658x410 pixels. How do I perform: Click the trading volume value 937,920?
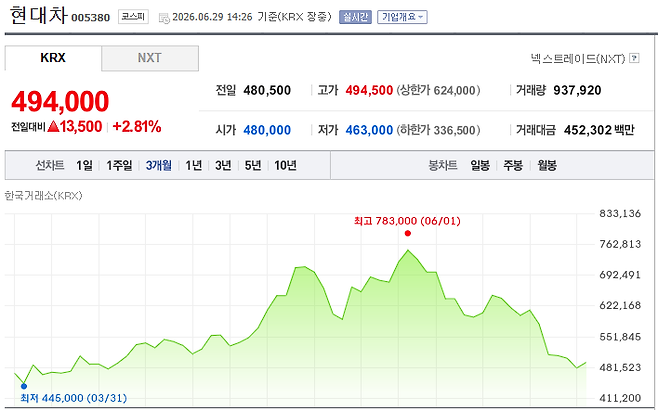pos(577,90)
